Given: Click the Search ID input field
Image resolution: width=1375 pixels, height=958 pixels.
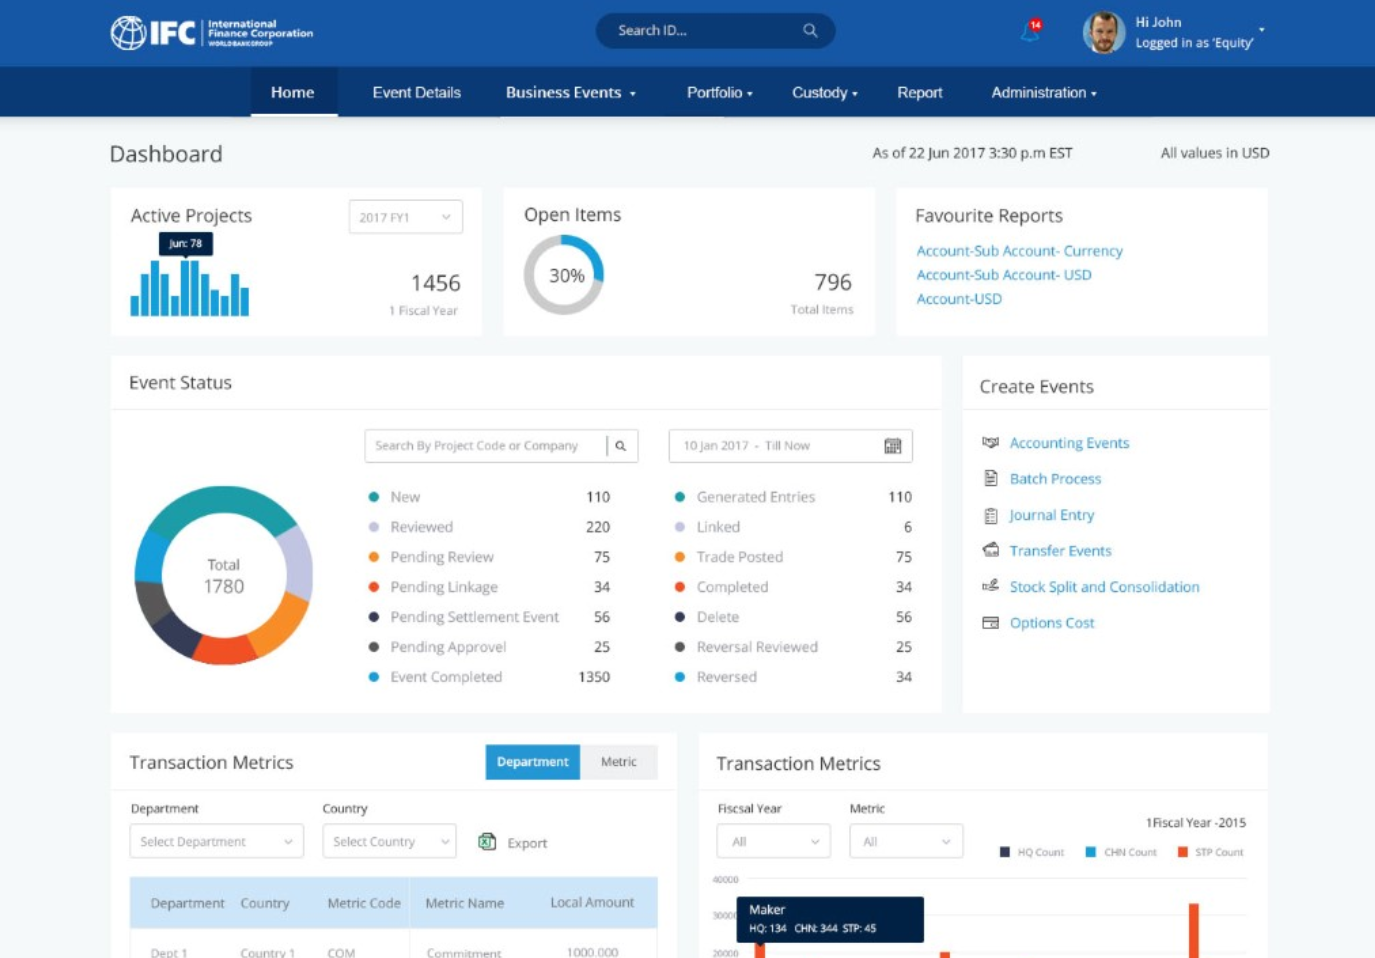Looking at the screenshot, I should (x=700, y=31).
